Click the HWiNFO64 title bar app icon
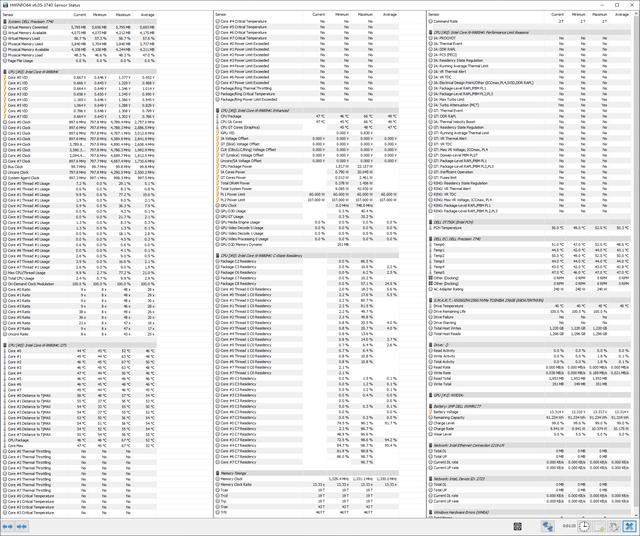Viewport: 640px width, 536px height. click(5, 5)
